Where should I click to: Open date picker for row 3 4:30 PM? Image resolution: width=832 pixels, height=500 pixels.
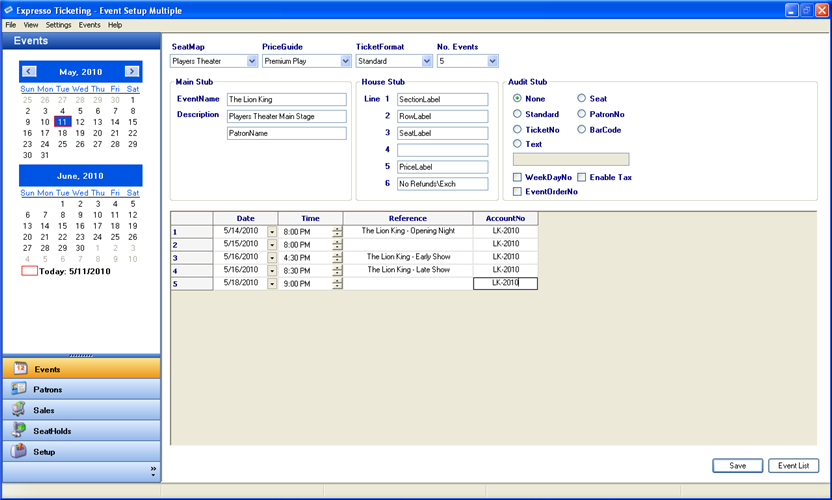[272, 258]
